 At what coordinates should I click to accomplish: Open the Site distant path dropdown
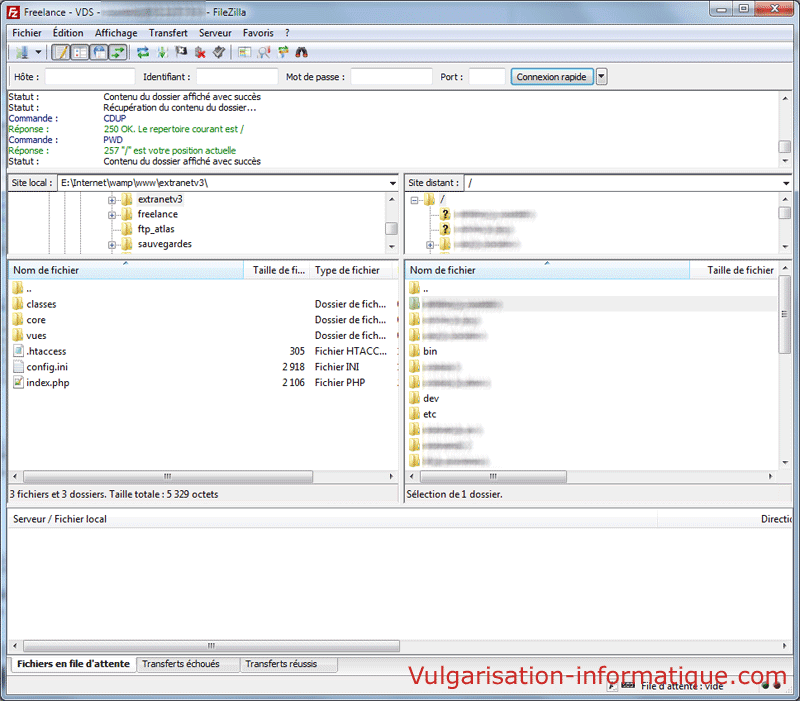pos(786,183)
